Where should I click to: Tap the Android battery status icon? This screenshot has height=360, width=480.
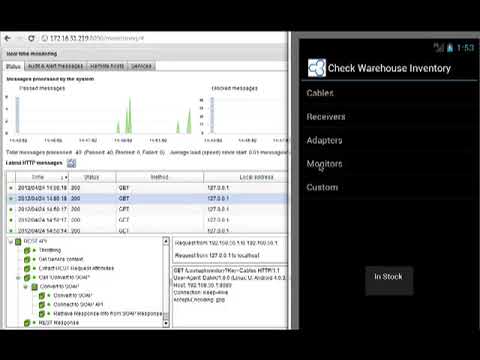450,48
